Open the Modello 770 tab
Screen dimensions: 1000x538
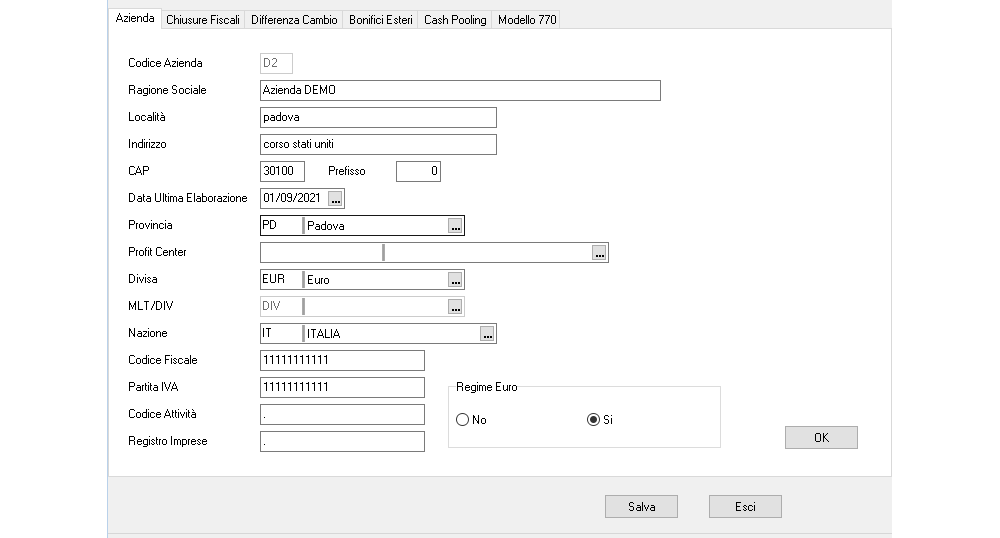[527, 20]
